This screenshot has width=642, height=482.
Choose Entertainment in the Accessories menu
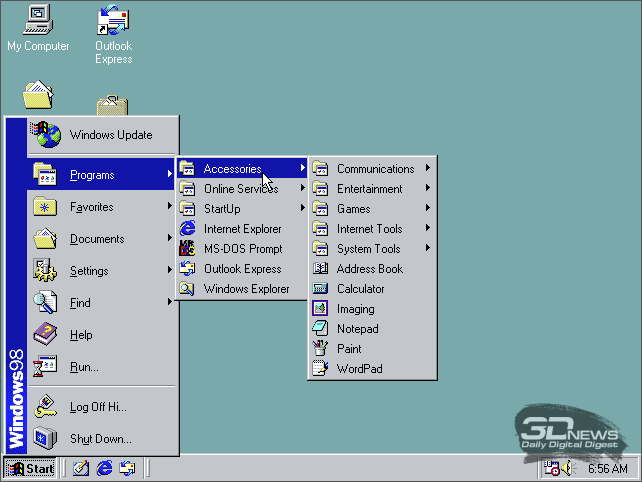pos(372,188)
